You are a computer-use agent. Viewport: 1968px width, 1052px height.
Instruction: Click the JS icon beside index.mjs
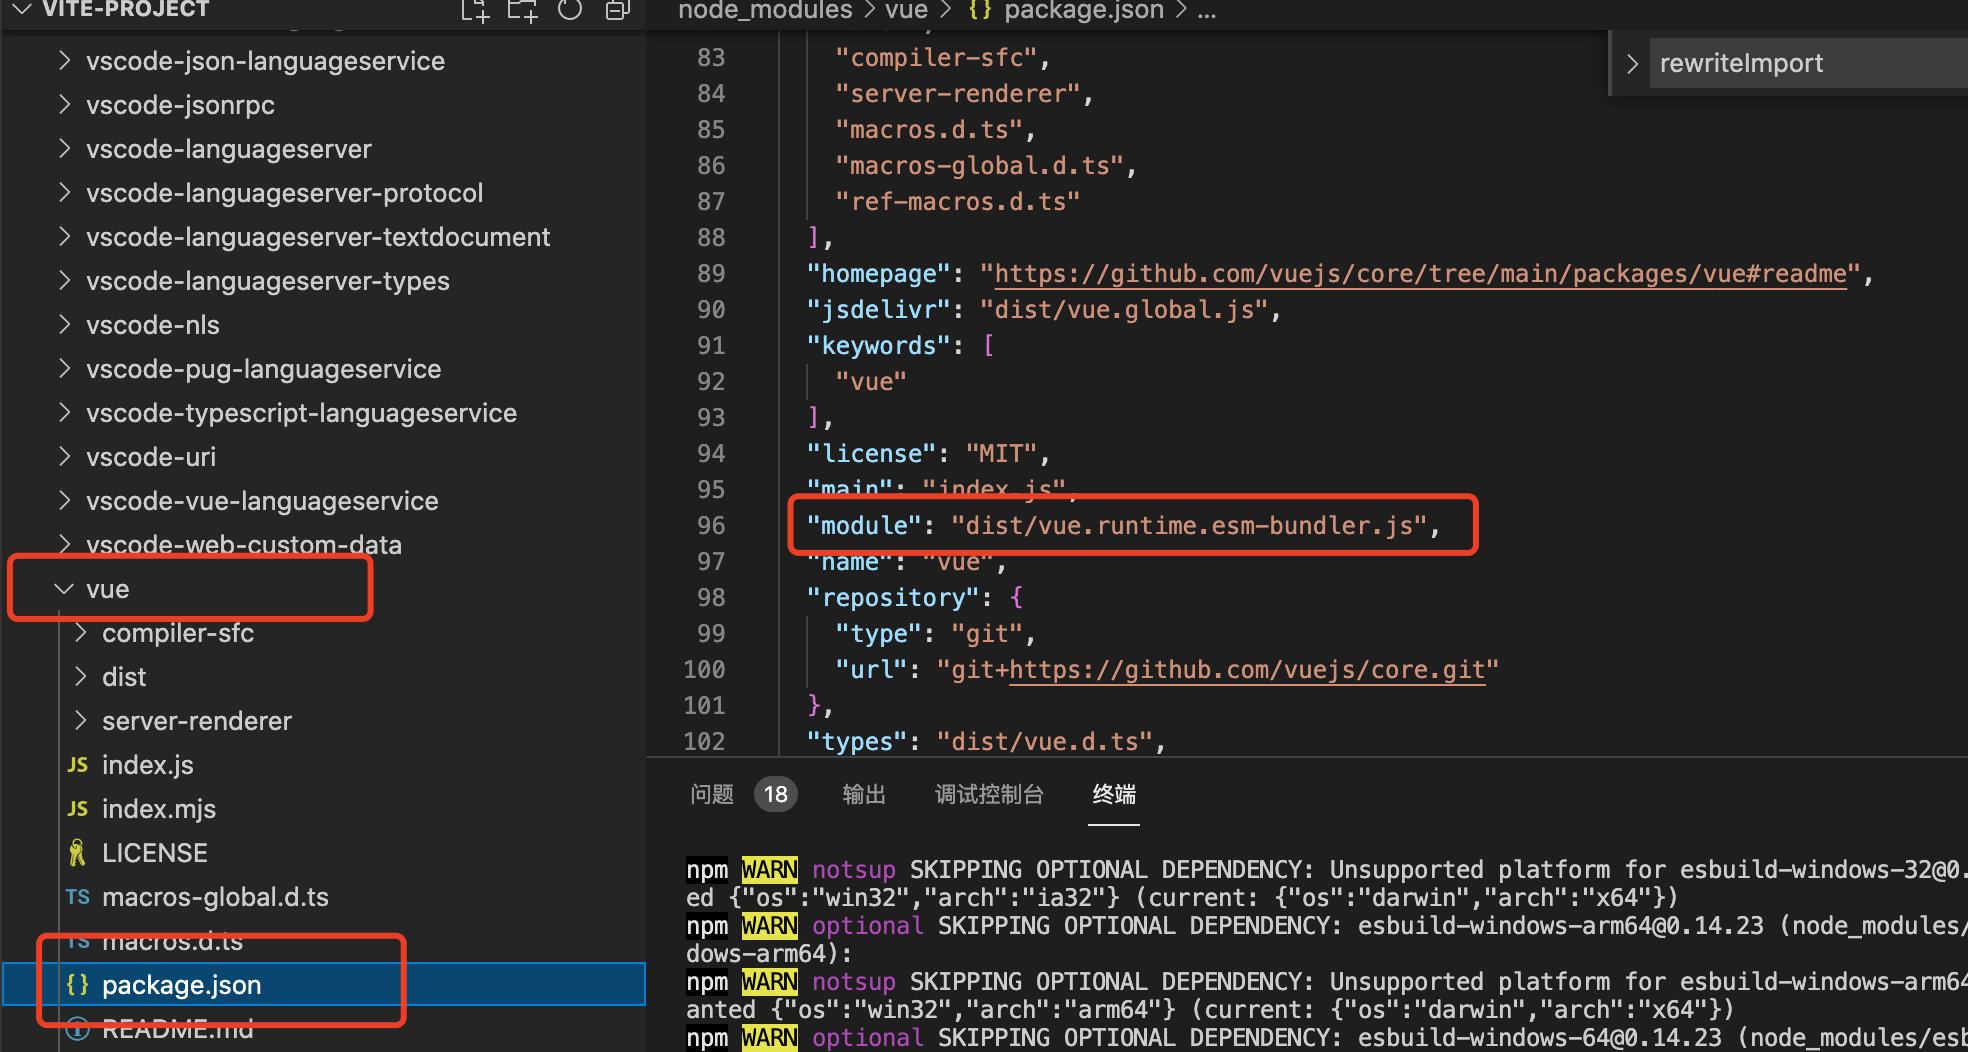click(x=78, y=809)
